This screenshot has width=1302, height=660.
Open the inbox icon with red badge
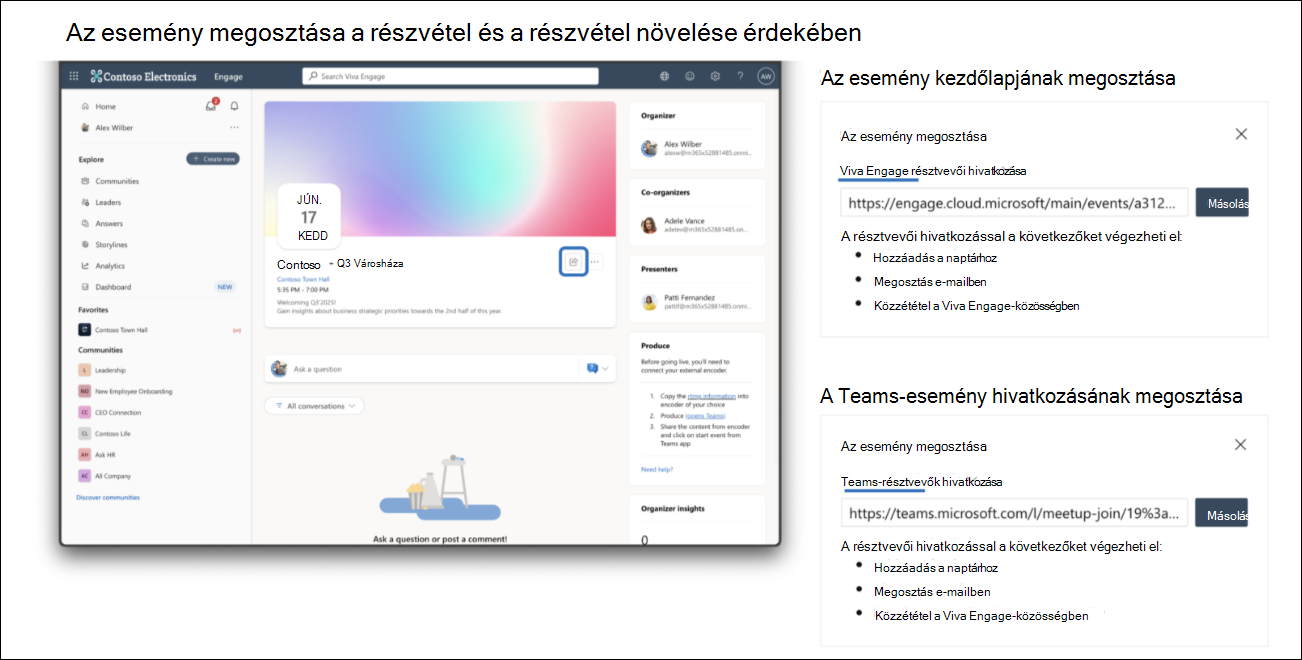(x=211, y=105)
